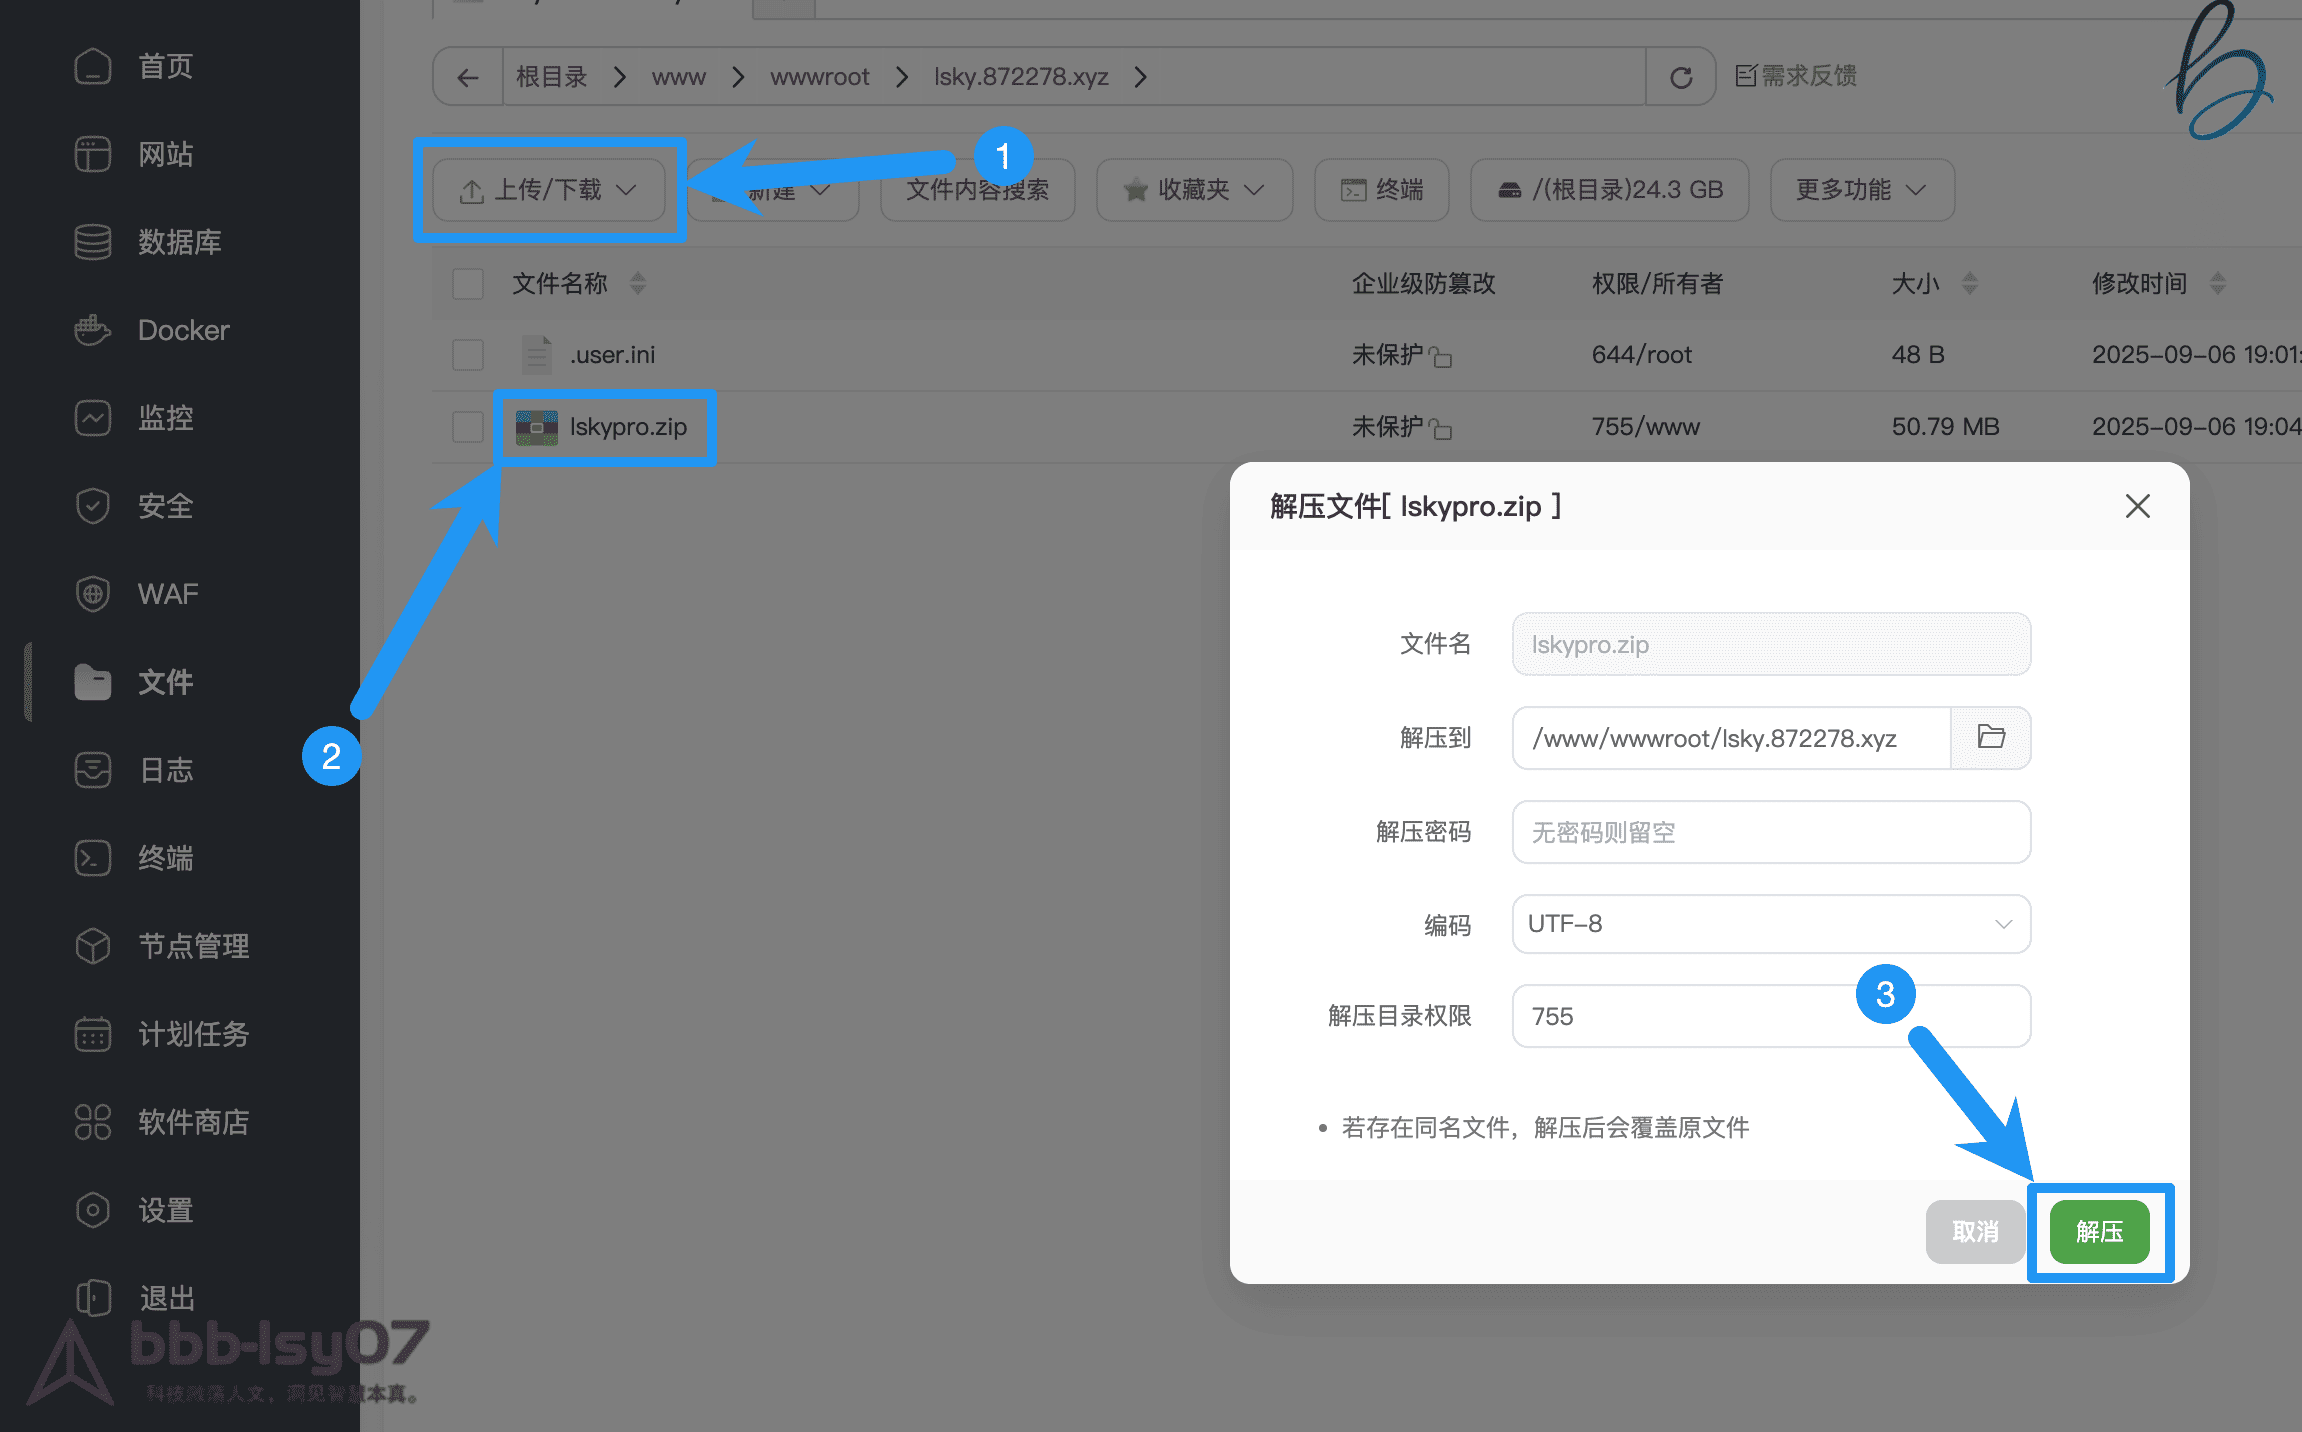Screen dimensions: 2302x1432
Task: Select the lskypro.zip file checkbox
Action: (467, 426)
